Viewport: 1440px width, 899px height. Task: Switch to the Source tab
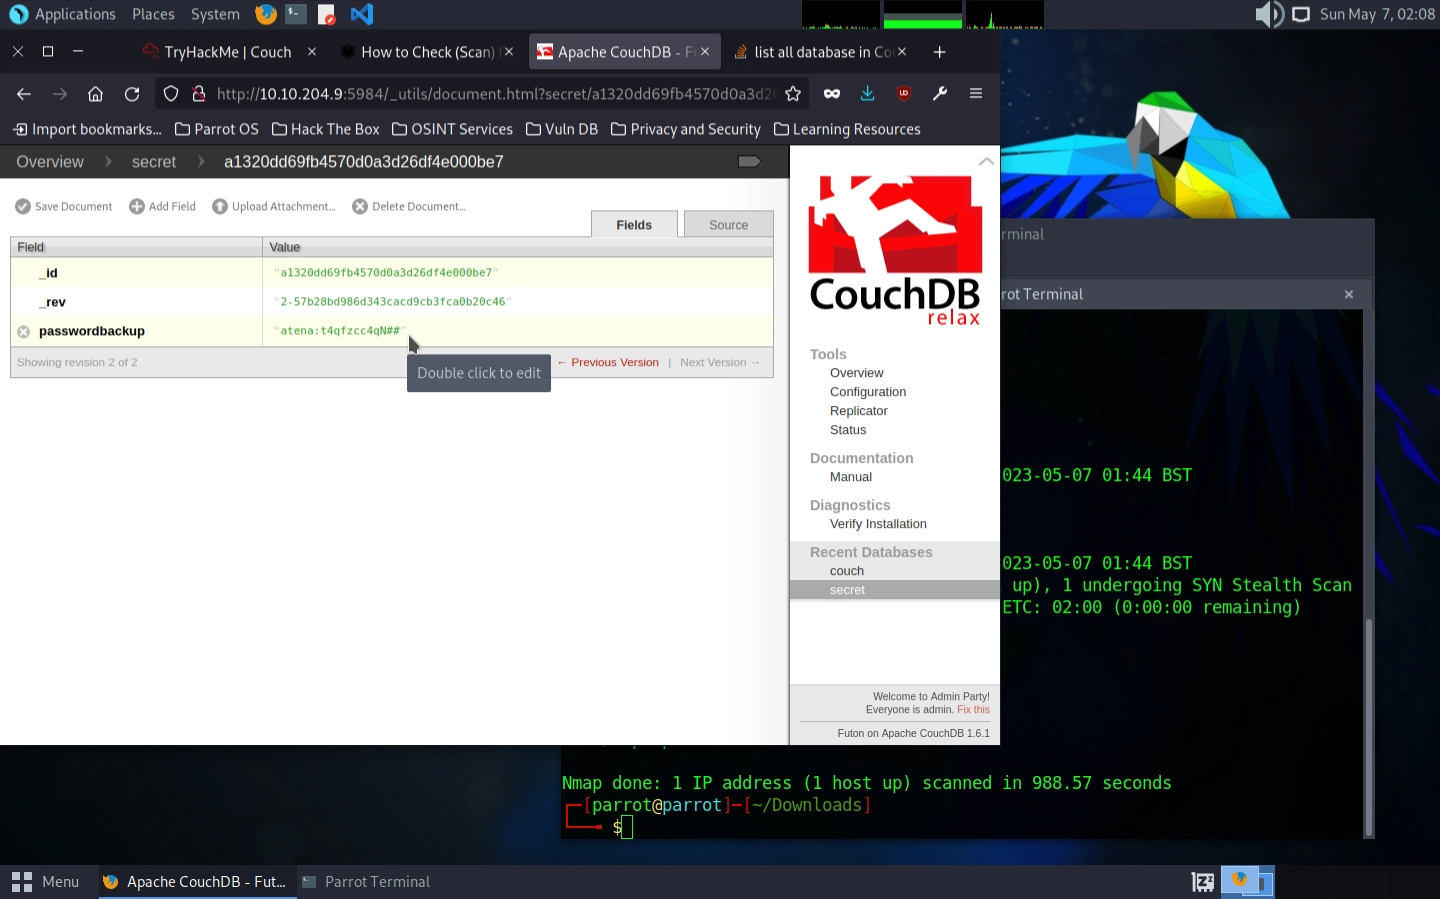point(728,225)
